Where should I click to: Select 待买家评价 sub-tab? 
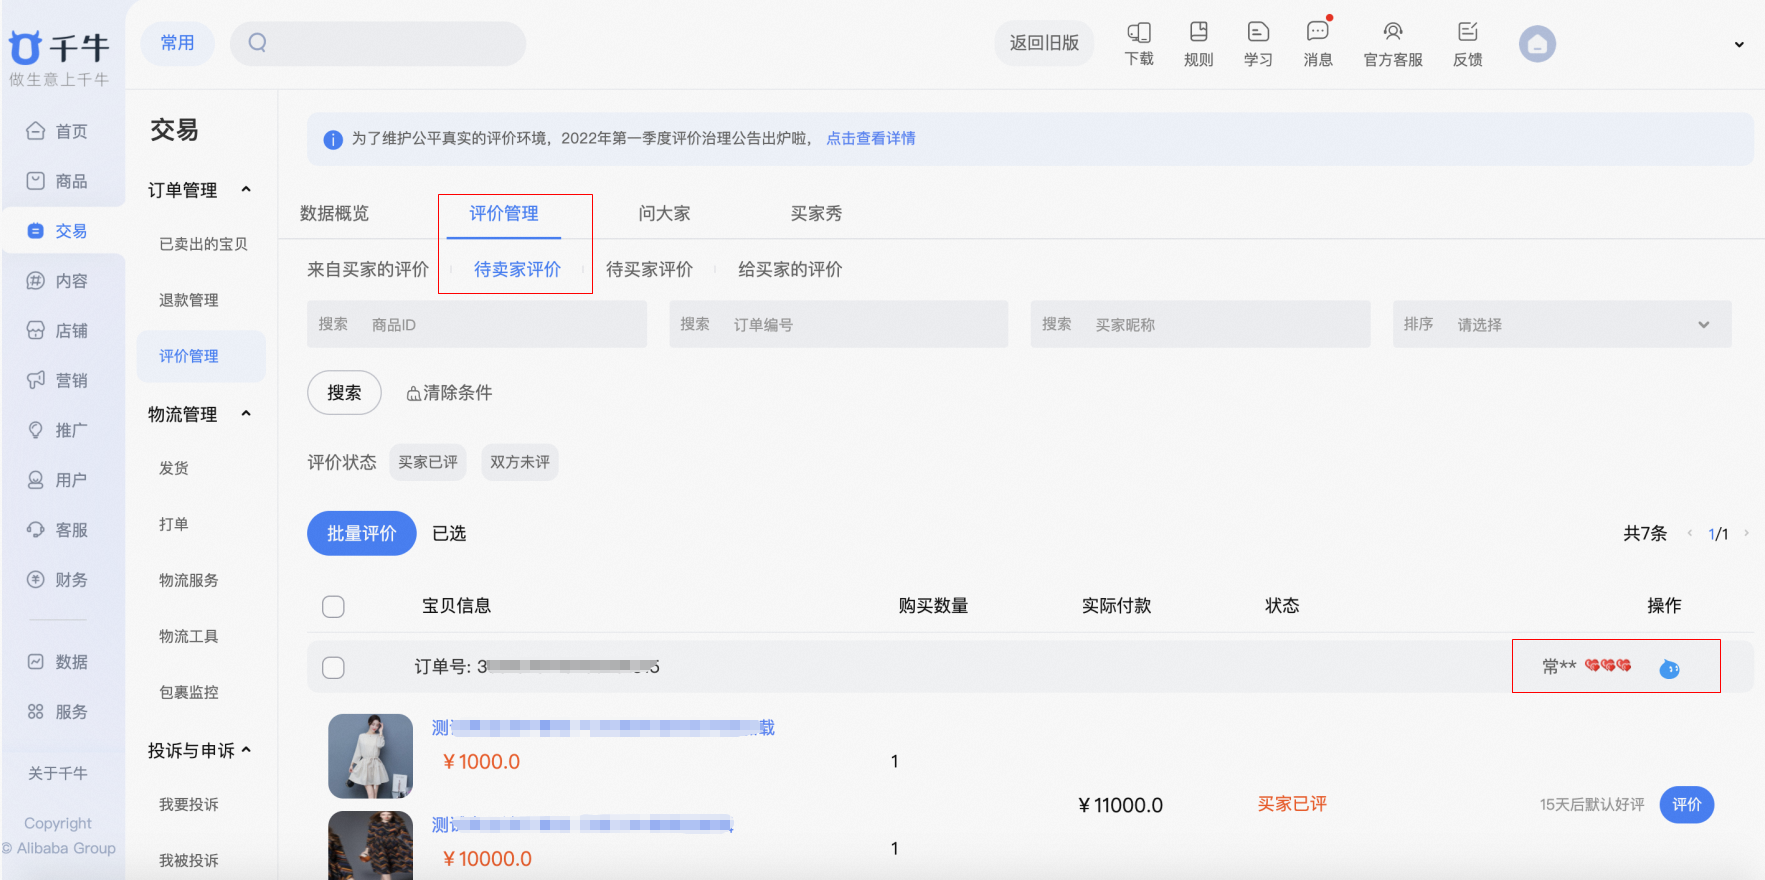(649, 269)
